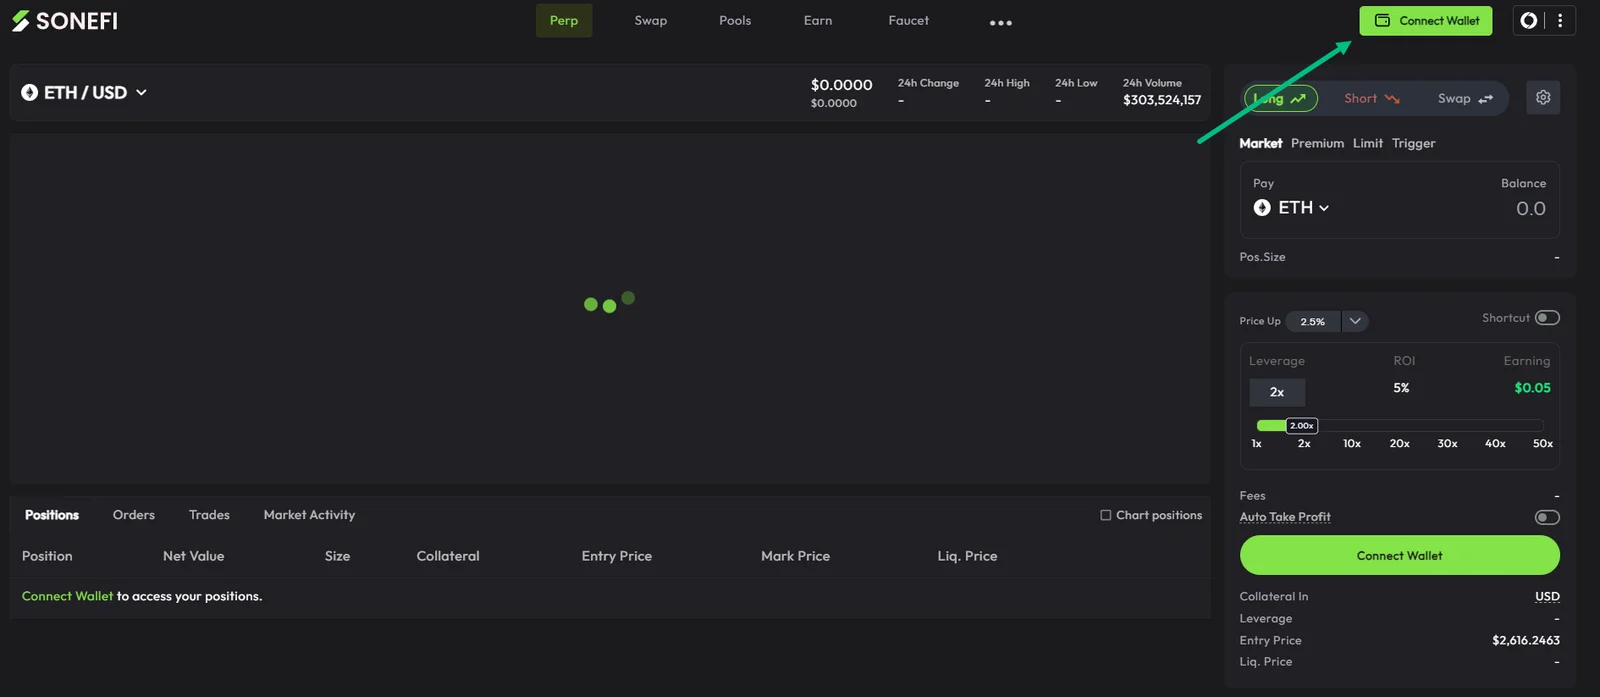Viewport: 1600px width, 697px height.
Task: Click the network selector circle icon
Action: point(1528,20)
